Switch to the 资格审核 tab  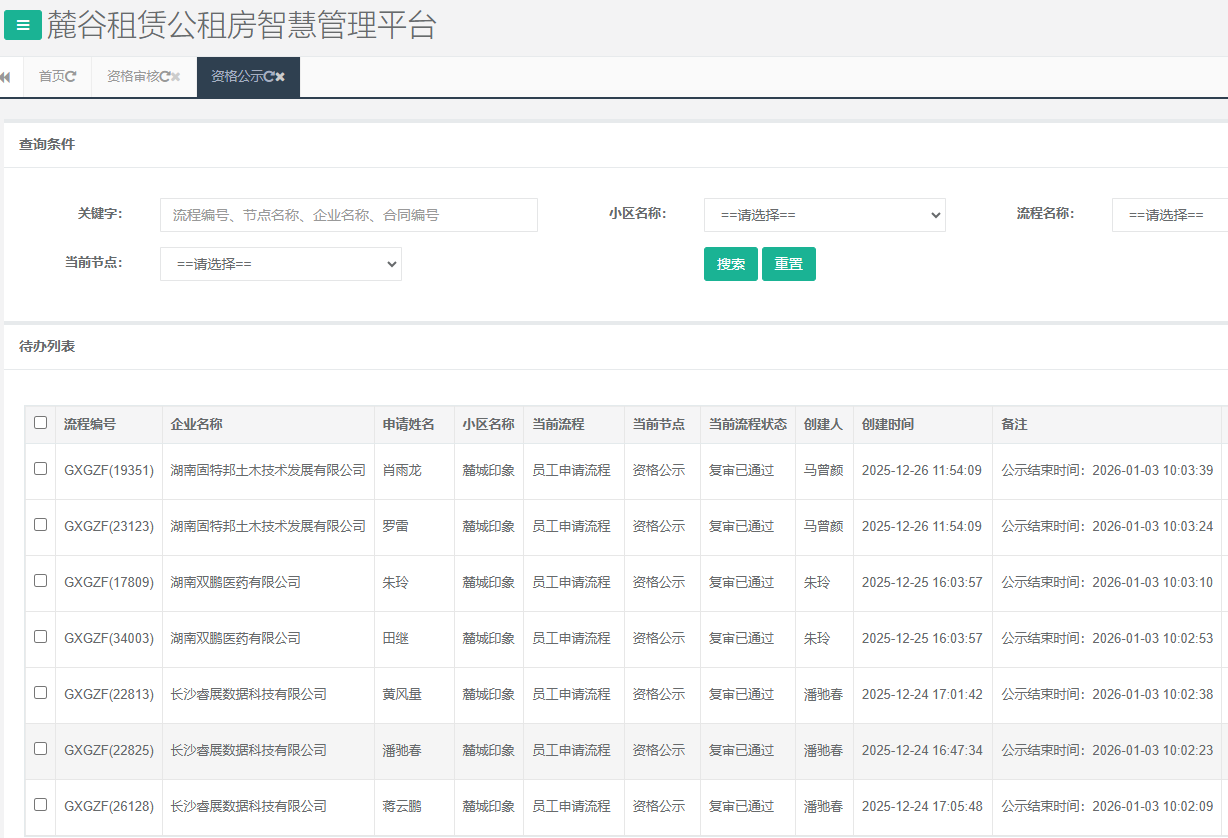(x=132, y=77)
